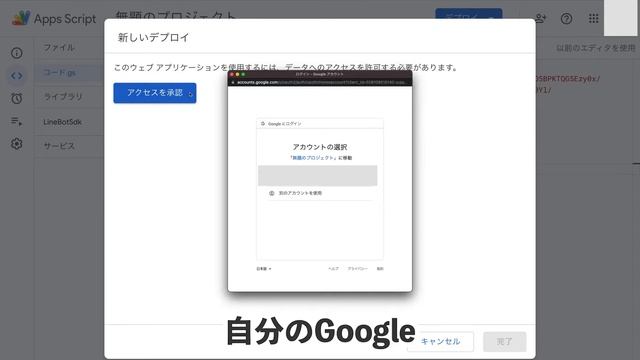Click the 完了 button in deploy dialog

pos(504,342)
